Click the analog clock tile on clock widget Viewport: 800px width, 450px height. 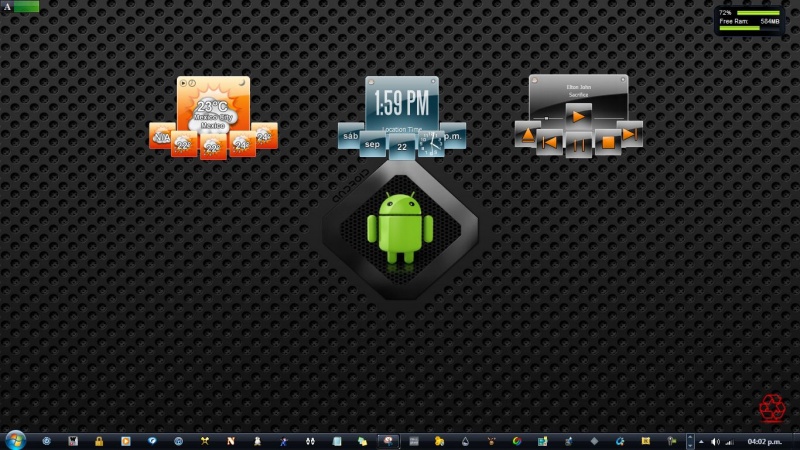(x=431, y=143)
